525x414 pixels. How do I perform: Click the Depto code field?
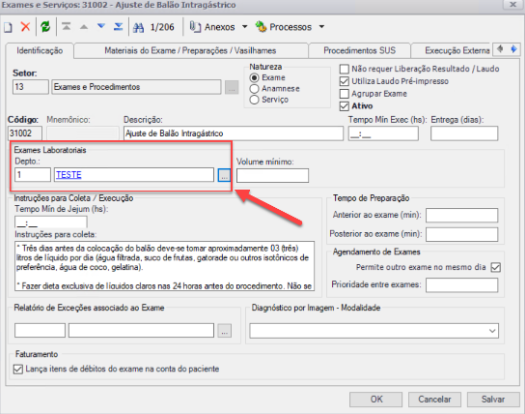[32, 175]
